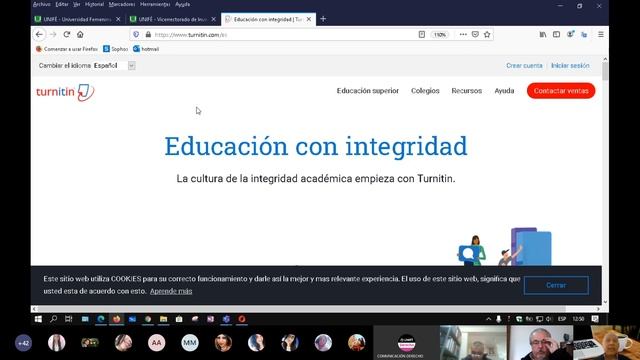This screenshot has height=360, width=640.
Task: Show the sidebars panel
Action: (x=556, y=35)
